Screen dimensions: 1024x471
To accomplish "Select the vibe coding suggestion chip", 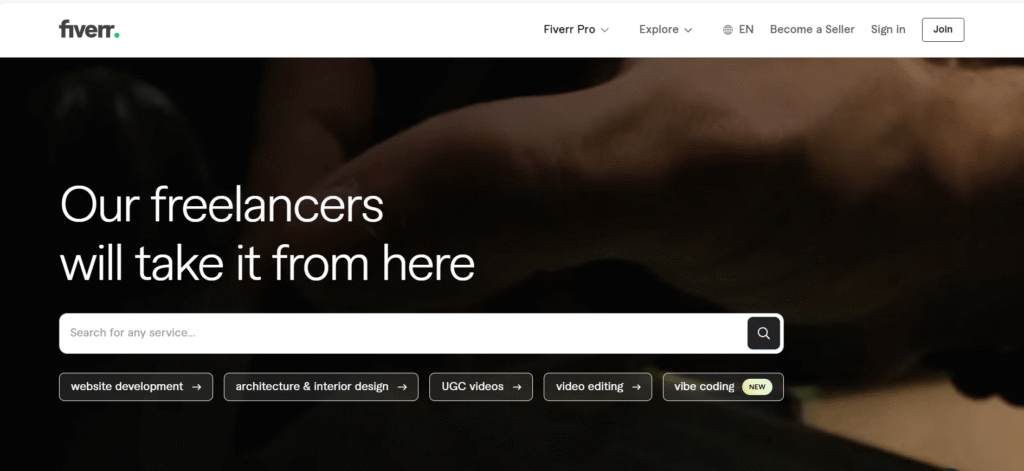I will pos(723,387).
